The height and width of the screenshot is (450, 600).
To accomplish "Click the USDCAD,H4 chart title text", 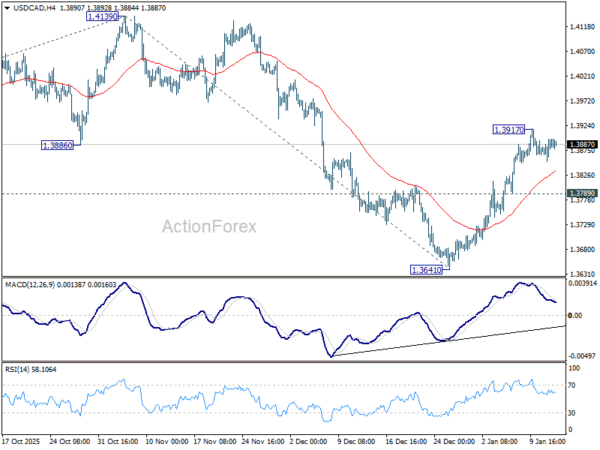I will [x=35, y=8].
